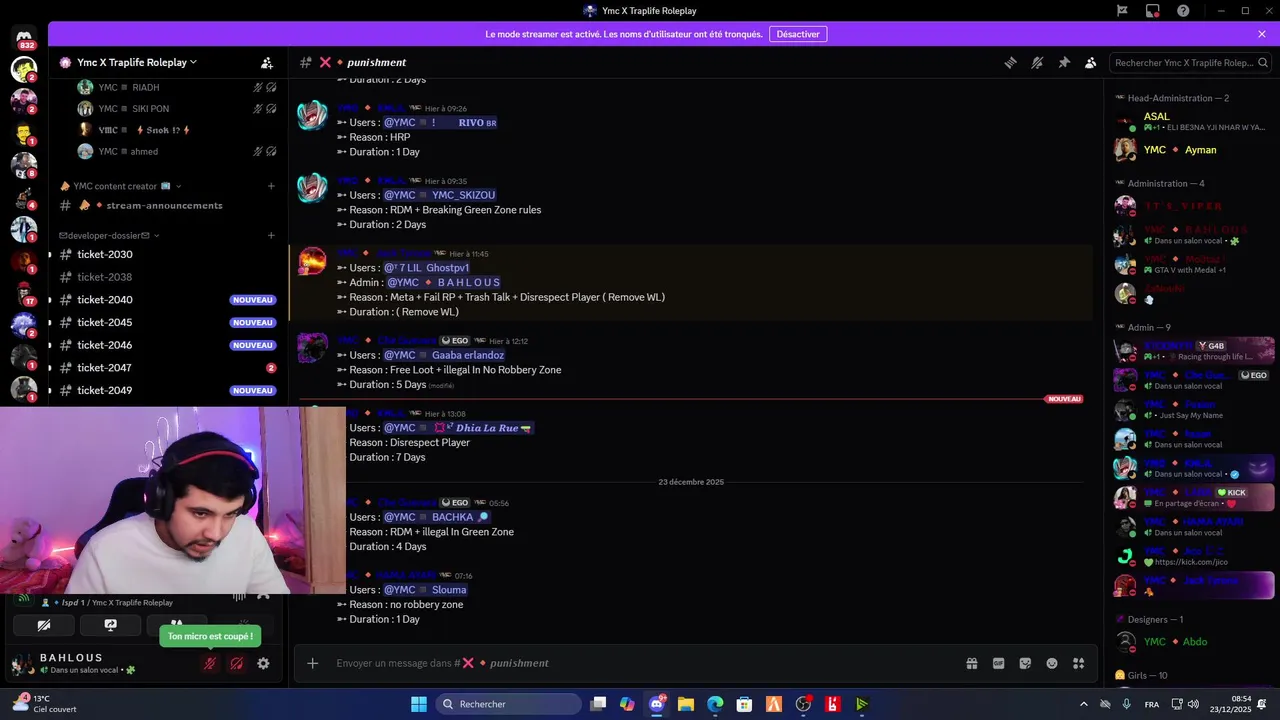
Task: Click message field Envoyer un message
Action: tap(640, 663)
